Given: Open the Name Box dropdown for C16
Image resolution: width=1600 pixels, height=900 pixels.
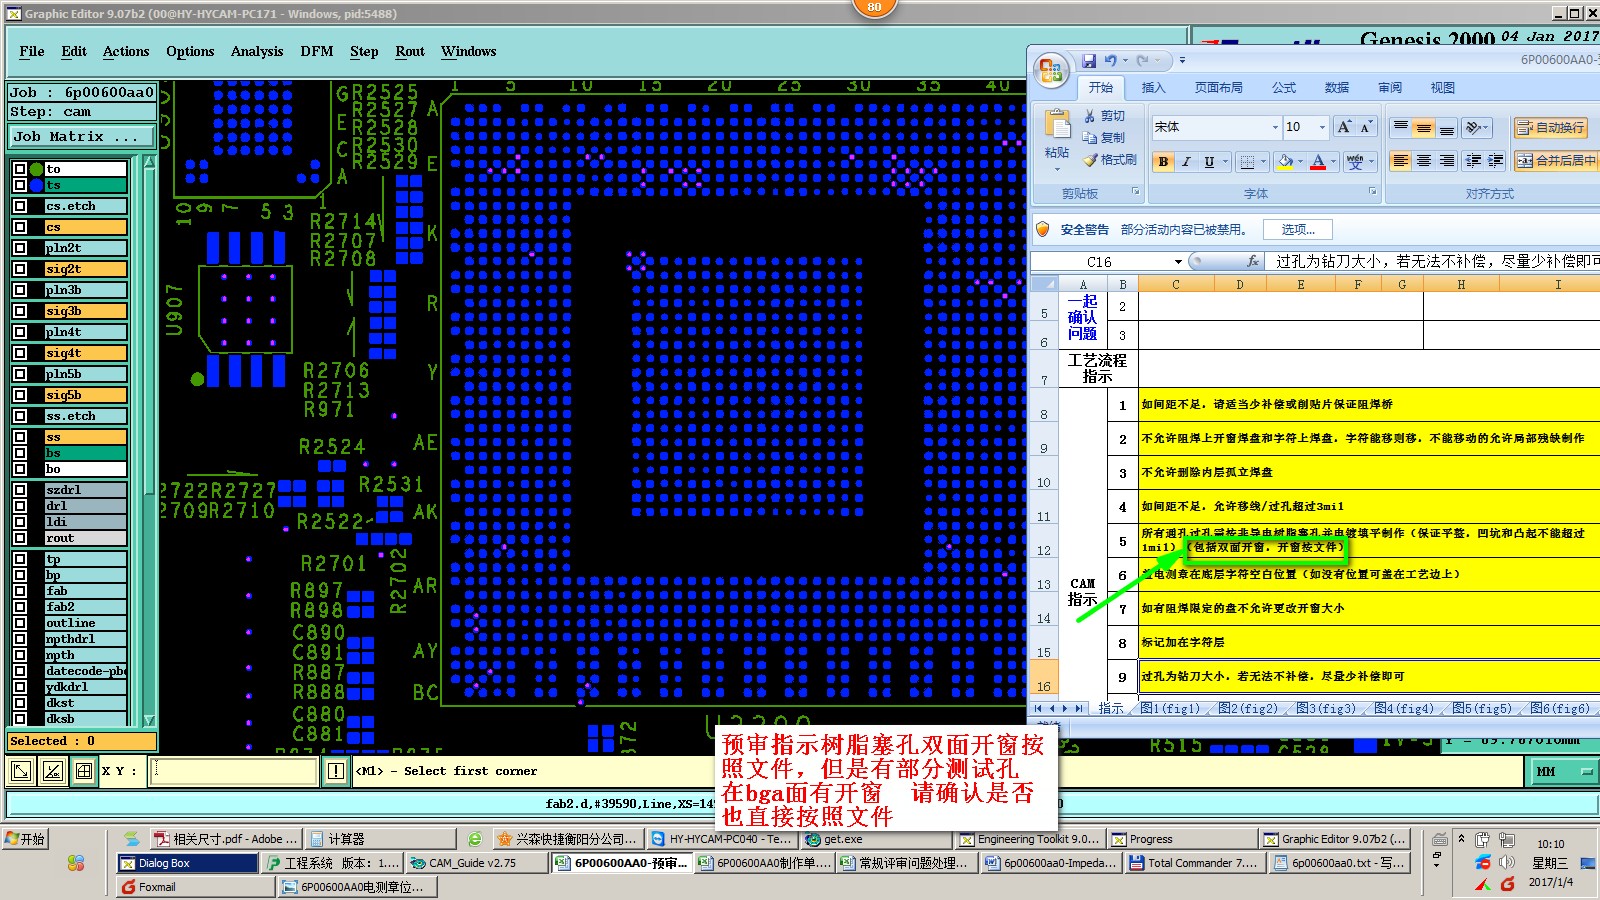Looking at the screenshot, I should [x=1178, y=262].
